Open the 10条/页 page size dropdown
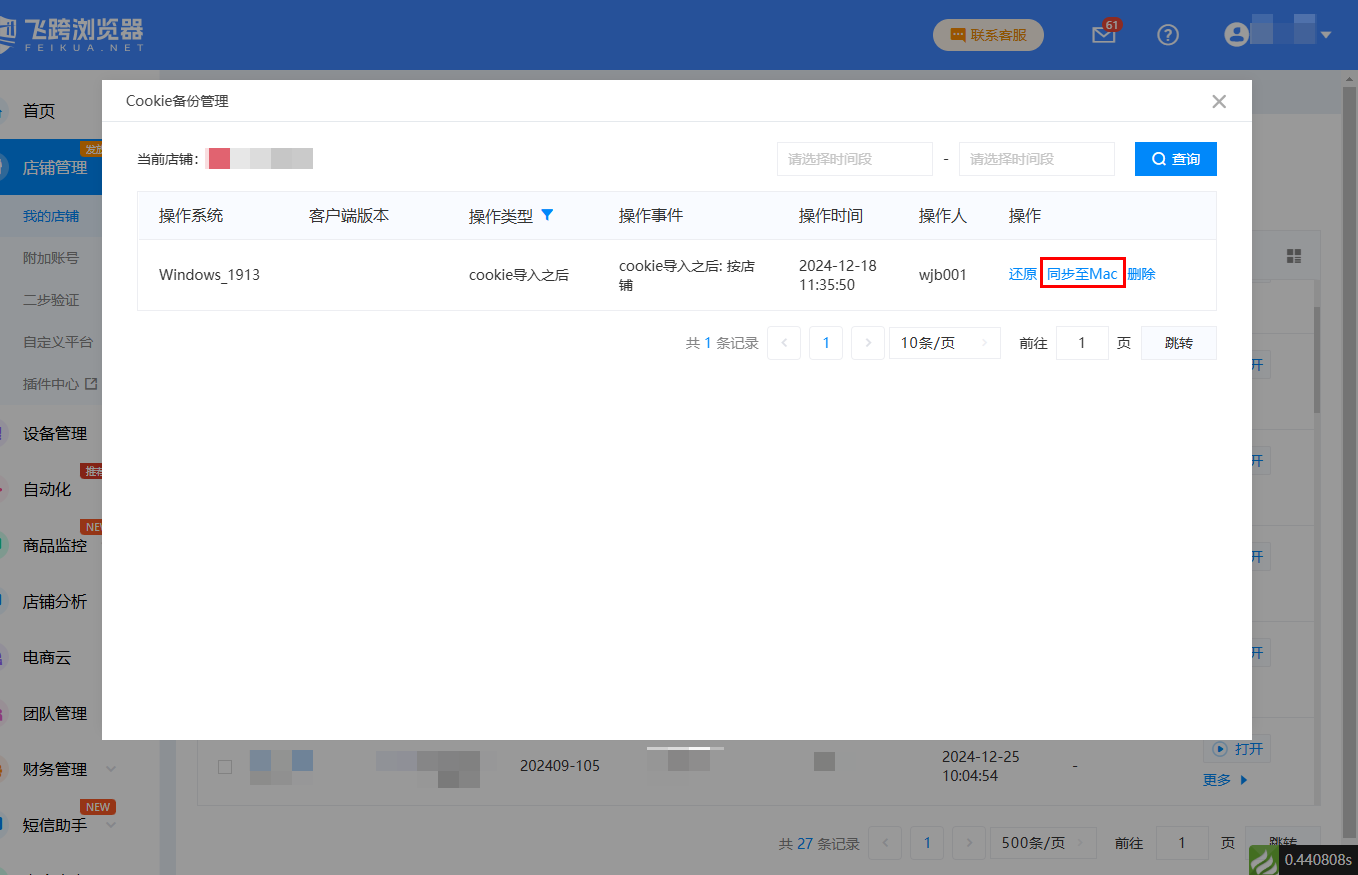The width and height of the screenshot is (1358, 875). pyautogui.click(x=944, y=343)
